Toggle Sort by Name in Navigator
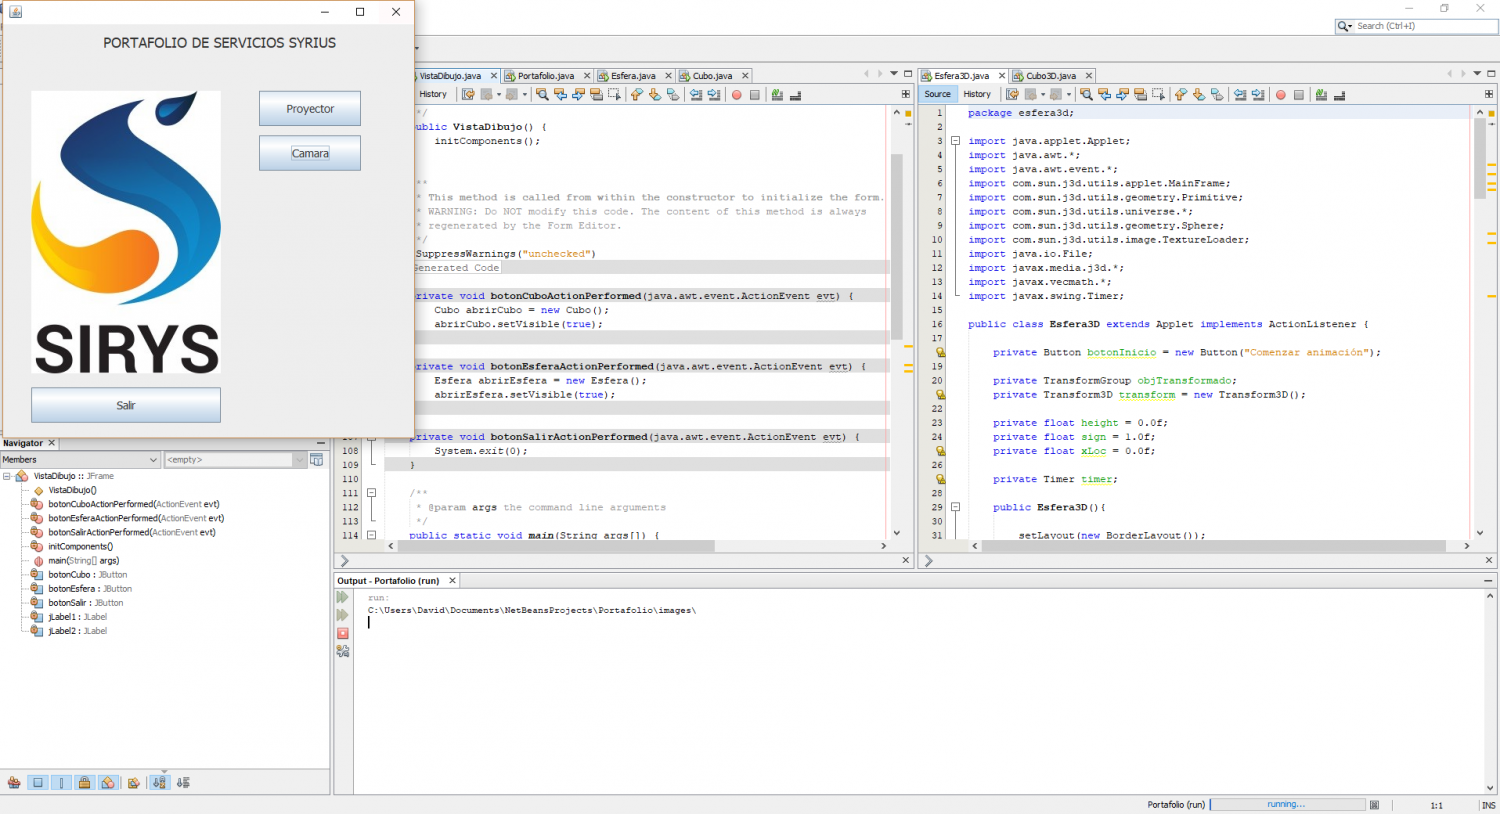 [160, 783]
